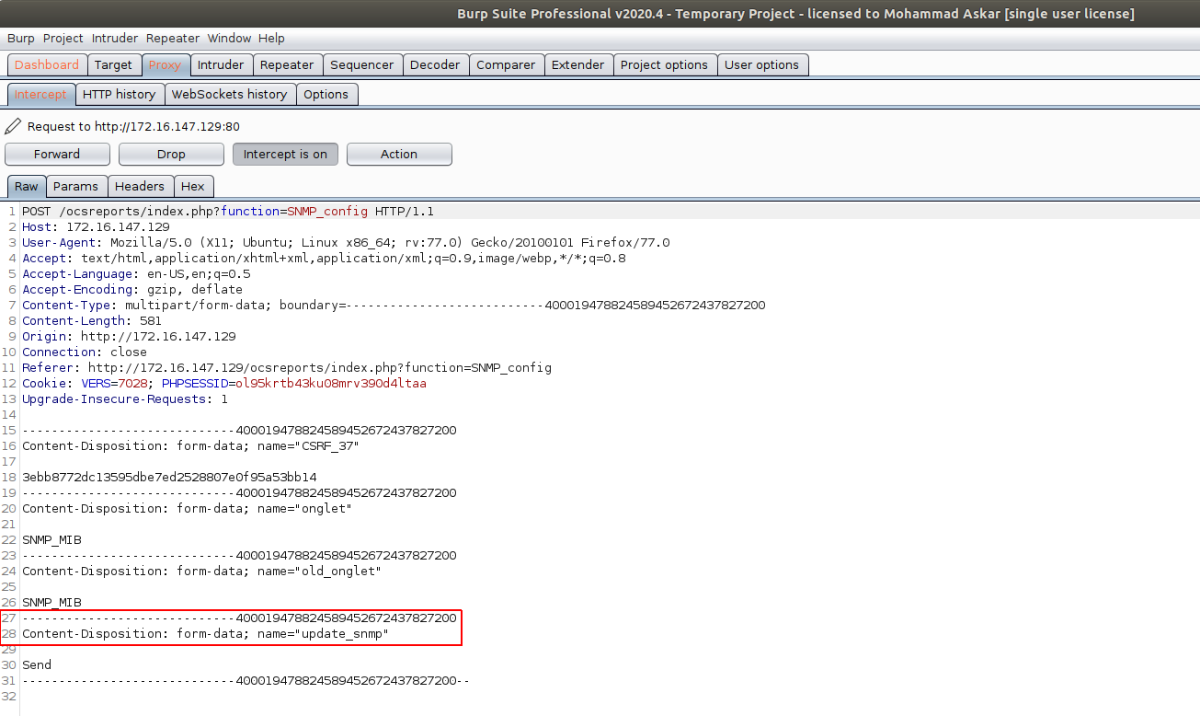Open the Help menu
Viewport: 1200px width, 716px height.
tap(271, 38)
